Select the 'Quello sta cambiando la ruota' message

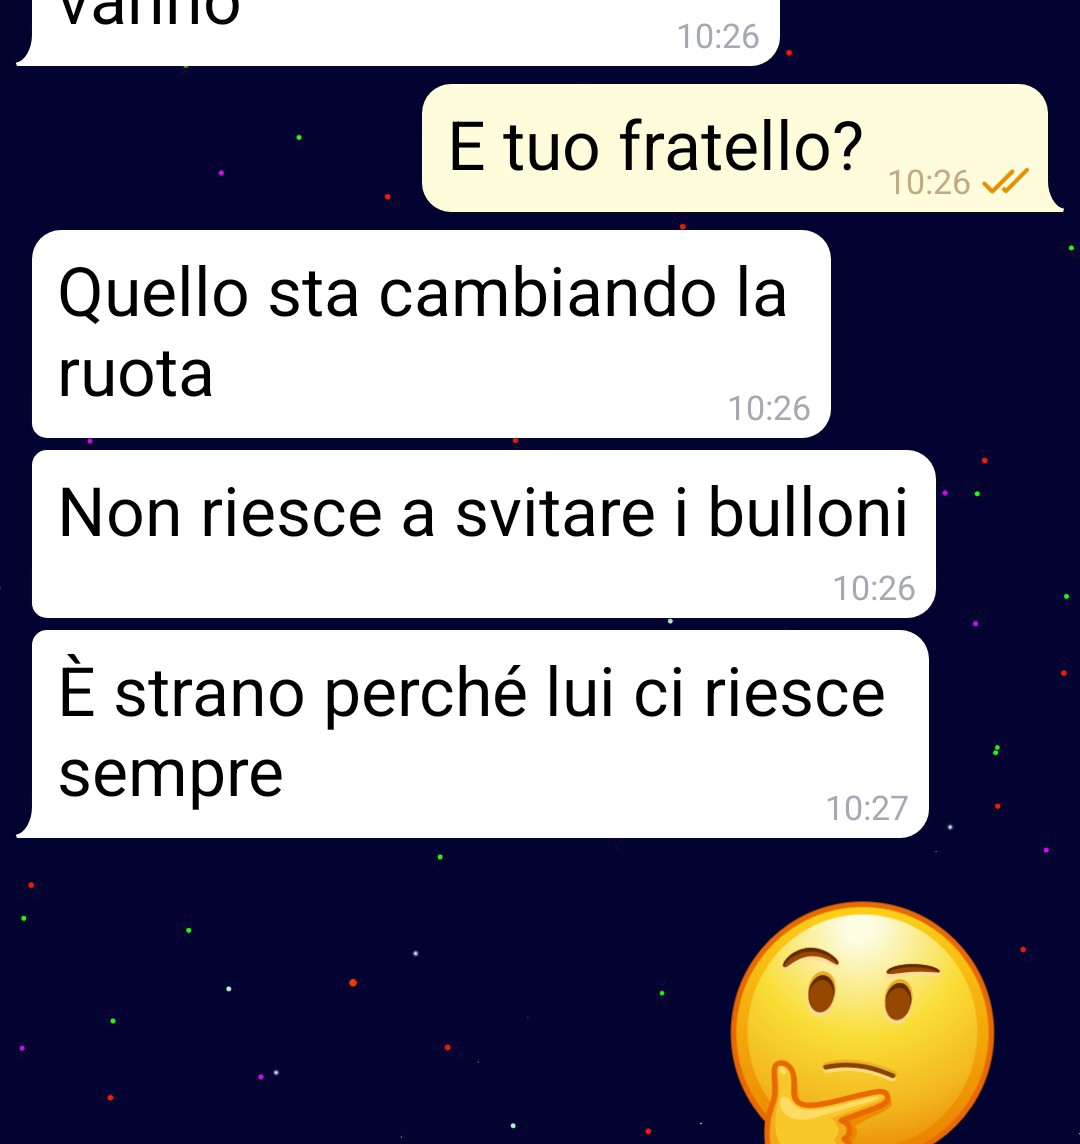point(431,334)
